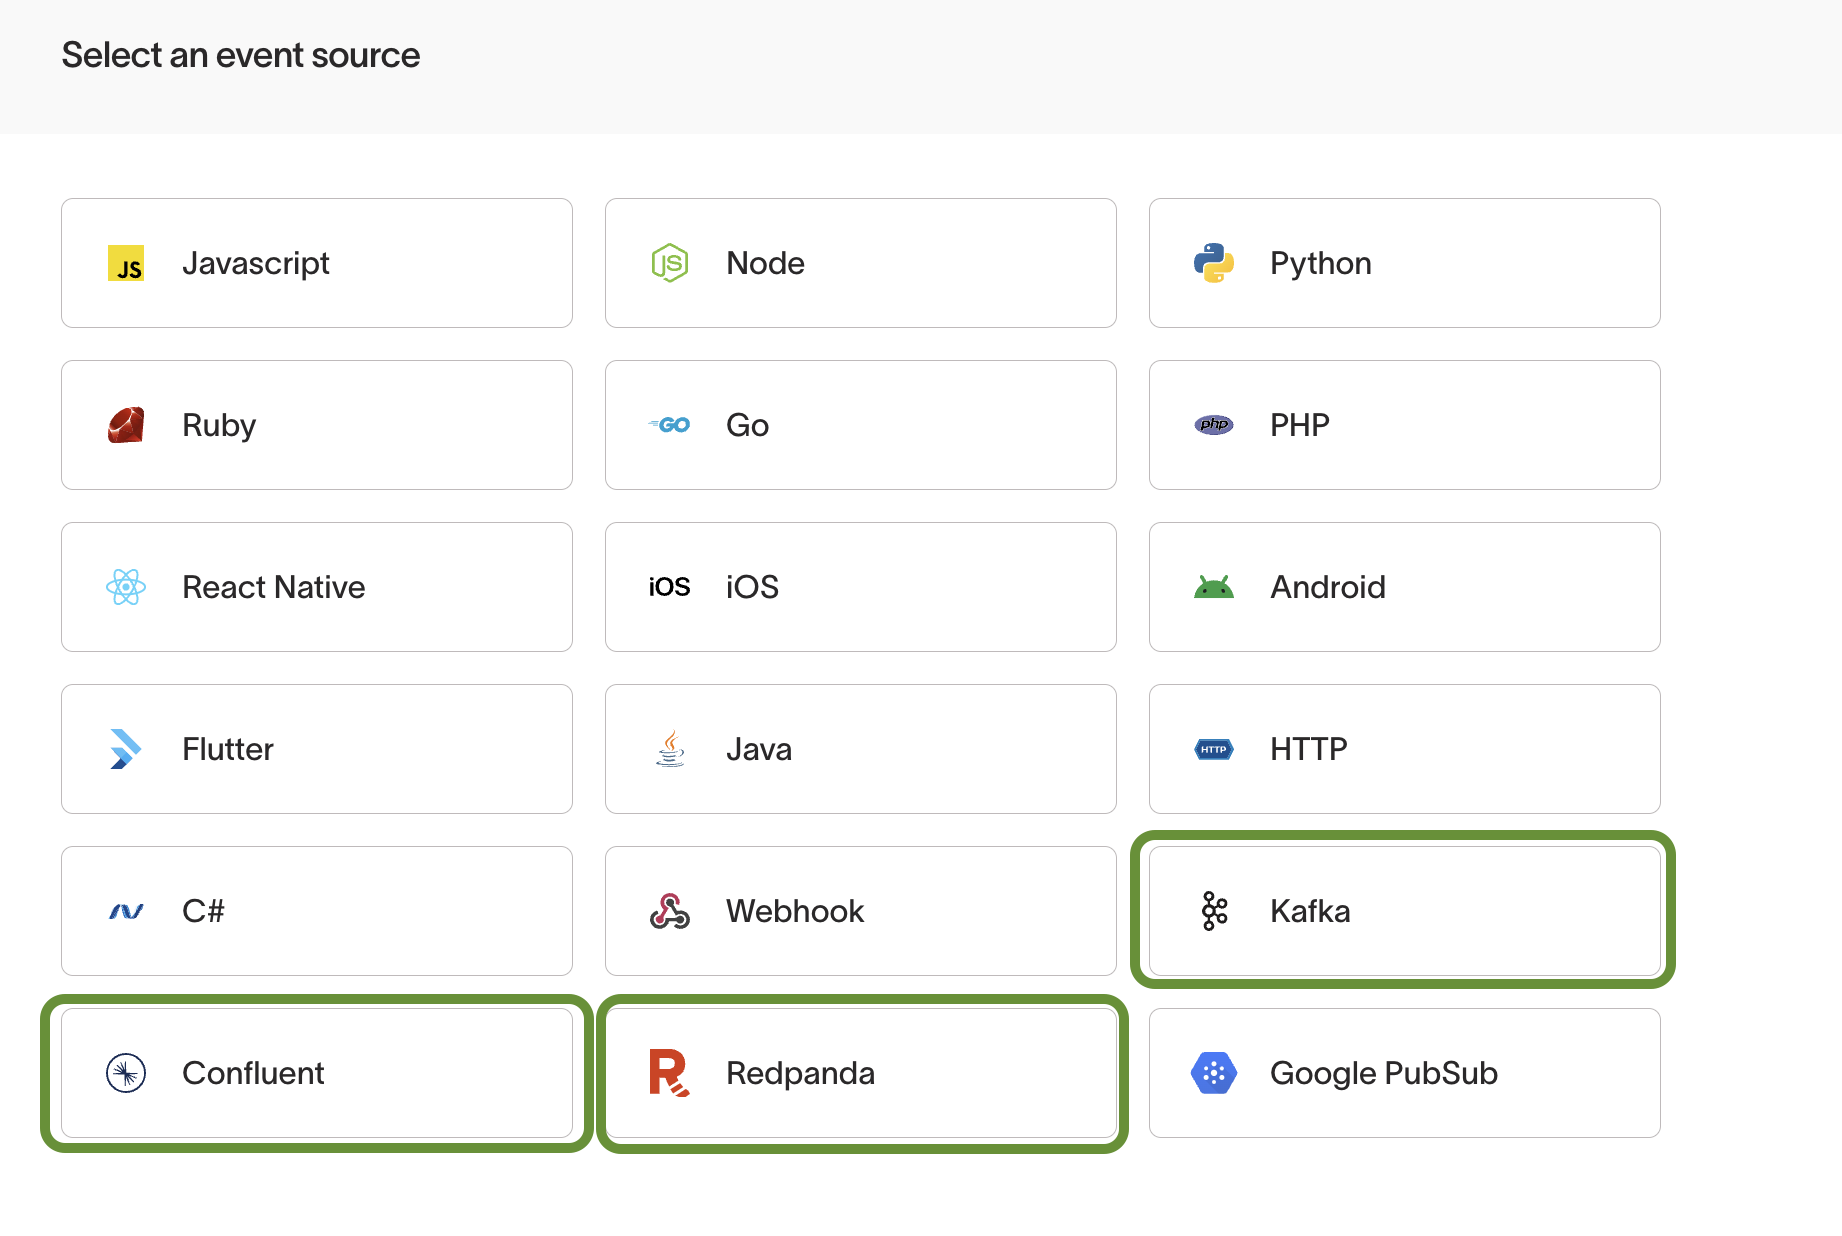Select Webhook as event source
This screenshot has height=1236, width=1842.
coord(860,911)
